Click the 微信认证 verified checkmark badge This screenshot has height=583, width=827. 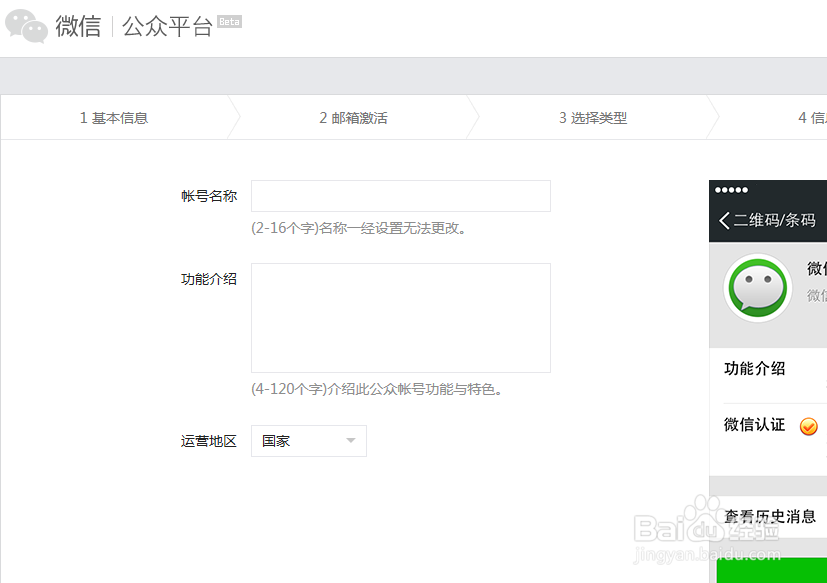[x=809, y=426]
